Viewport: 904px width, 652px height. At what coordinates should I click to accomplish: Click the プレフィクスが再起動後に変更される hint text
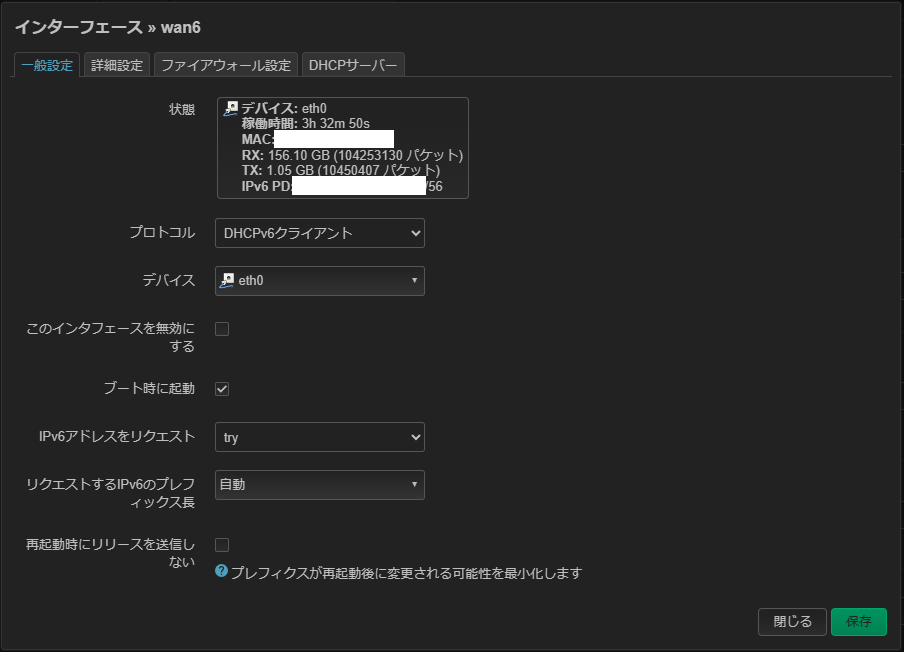click(406, 573)
